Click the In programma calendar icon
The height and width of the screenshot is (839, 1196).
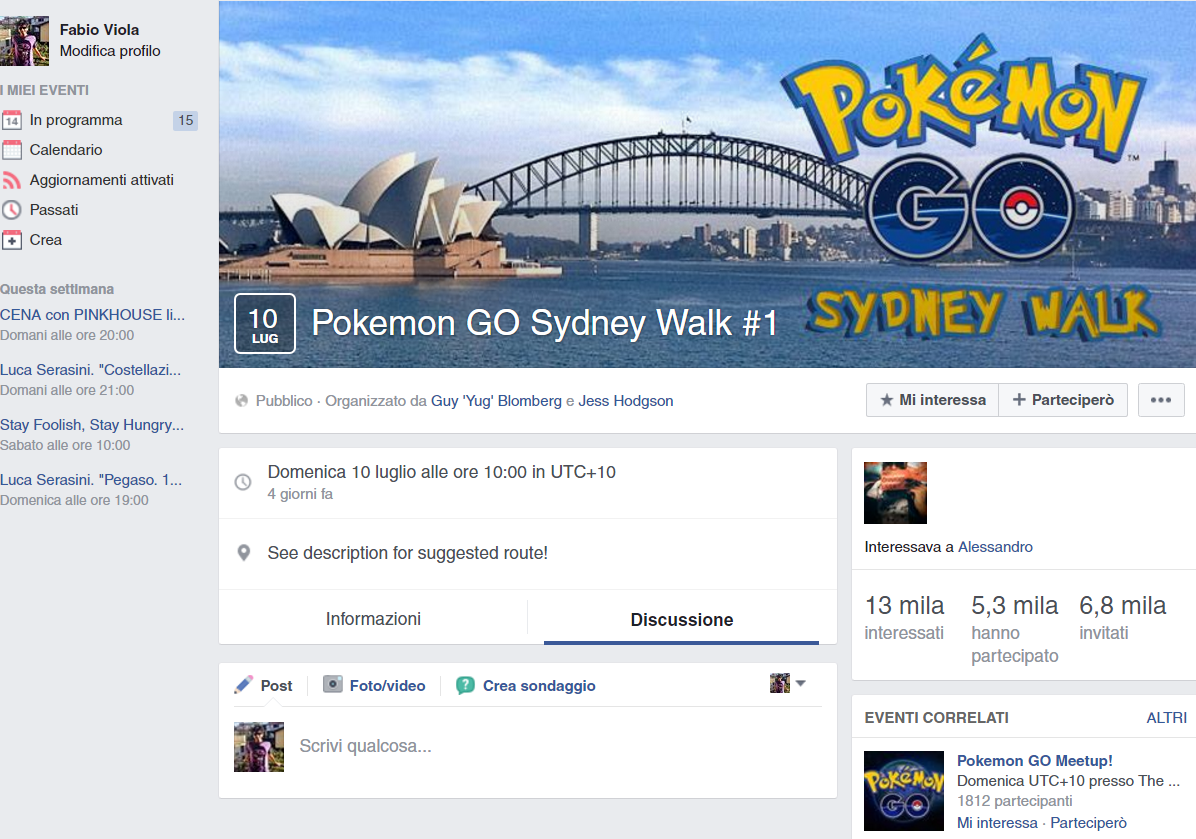(x=11, y=120)
